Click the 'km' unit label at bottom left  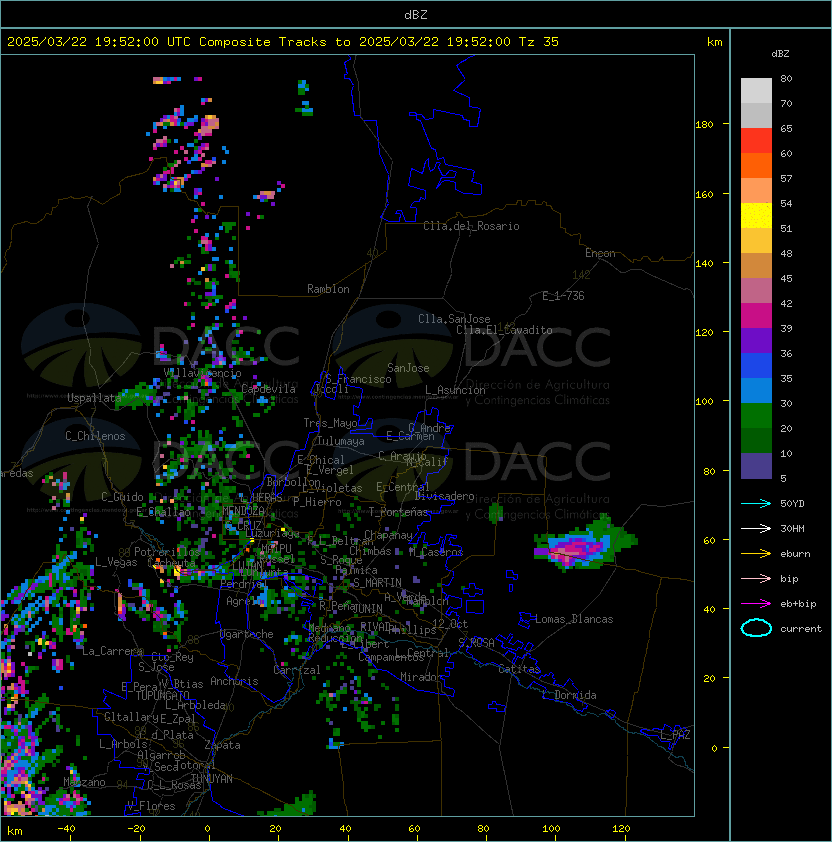15,831
